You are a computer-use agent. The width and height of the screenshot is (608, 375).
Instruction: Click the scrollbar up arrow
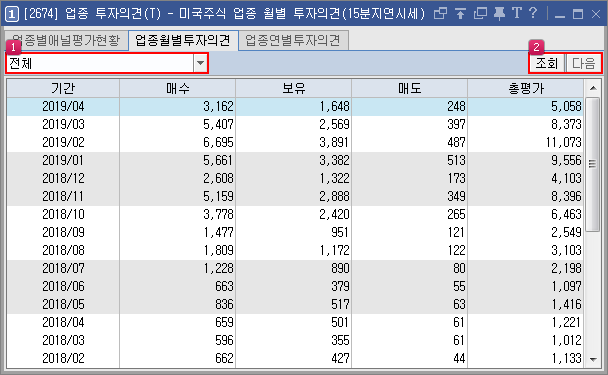593,88
